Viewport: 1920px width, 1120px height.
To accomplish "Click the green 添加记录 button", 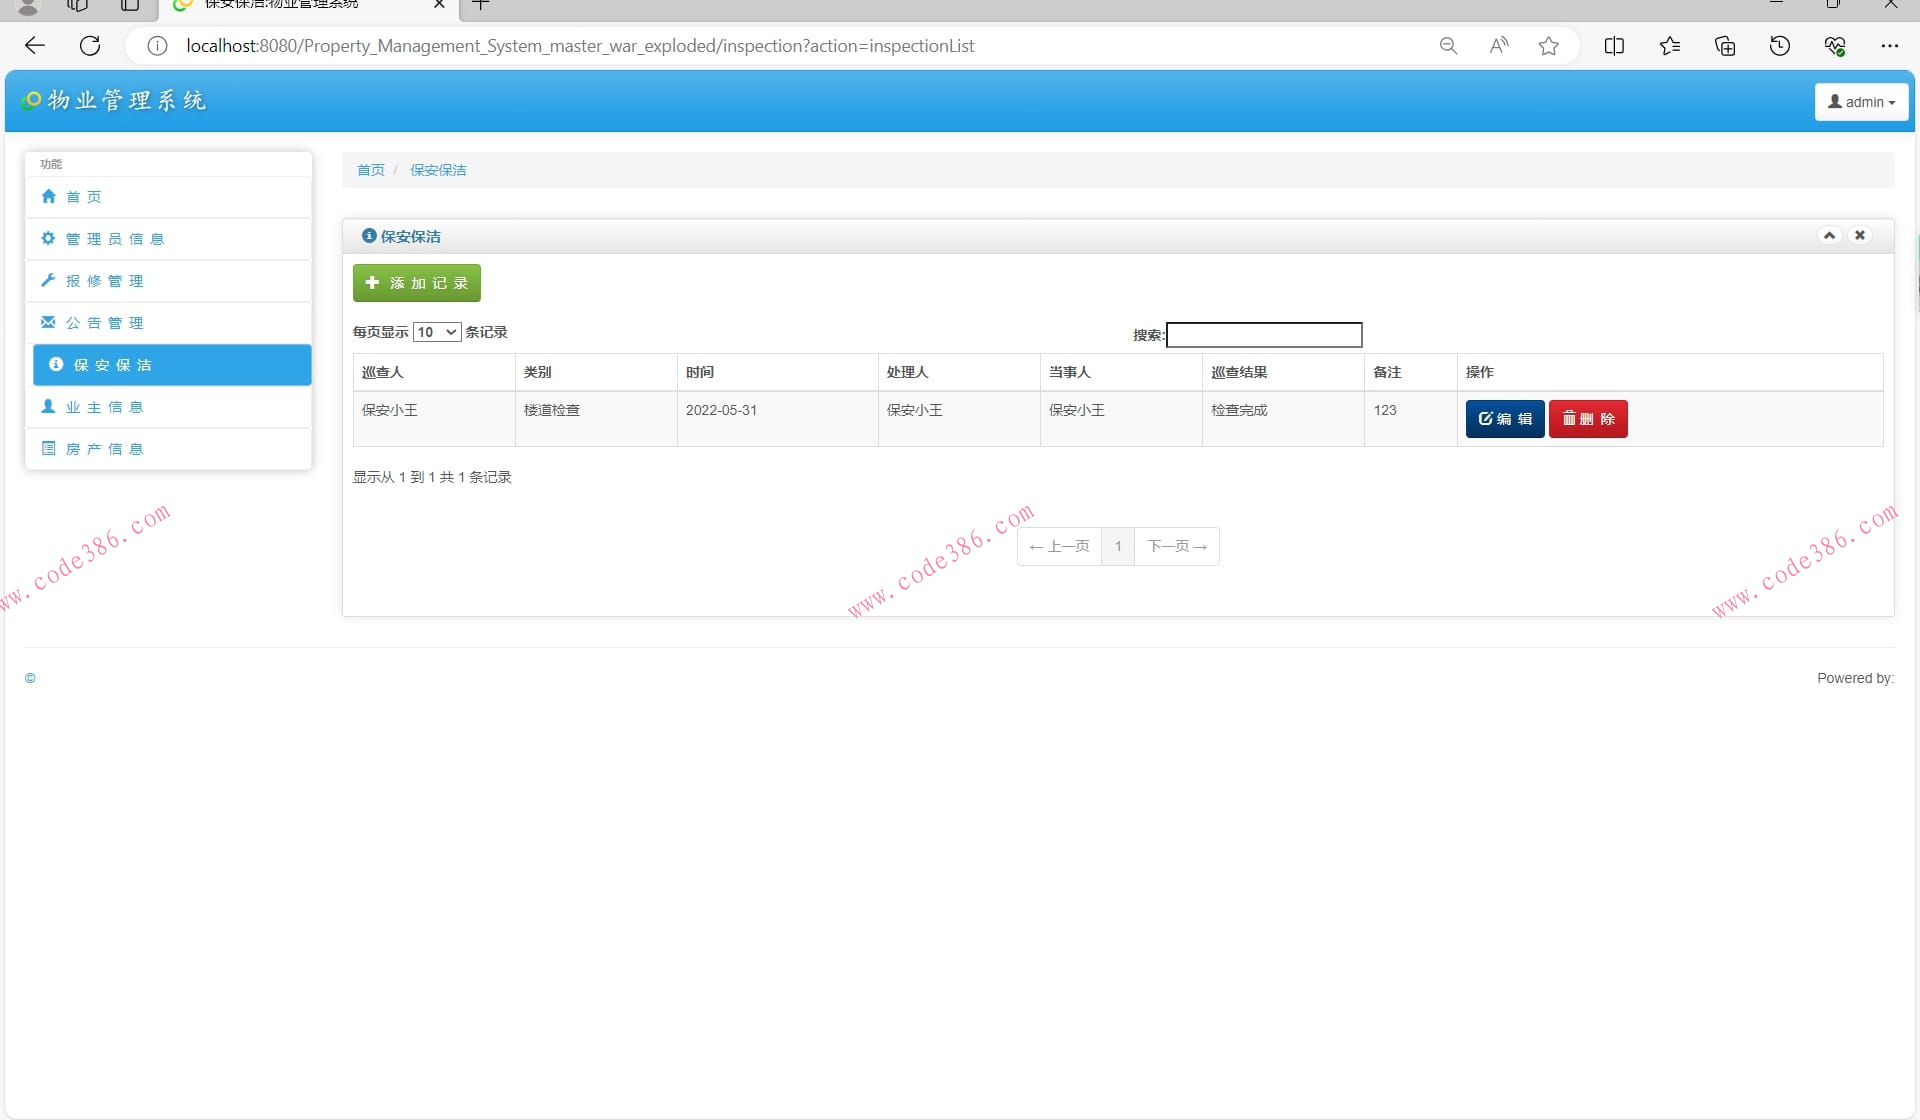I will [x=416, y=283].
